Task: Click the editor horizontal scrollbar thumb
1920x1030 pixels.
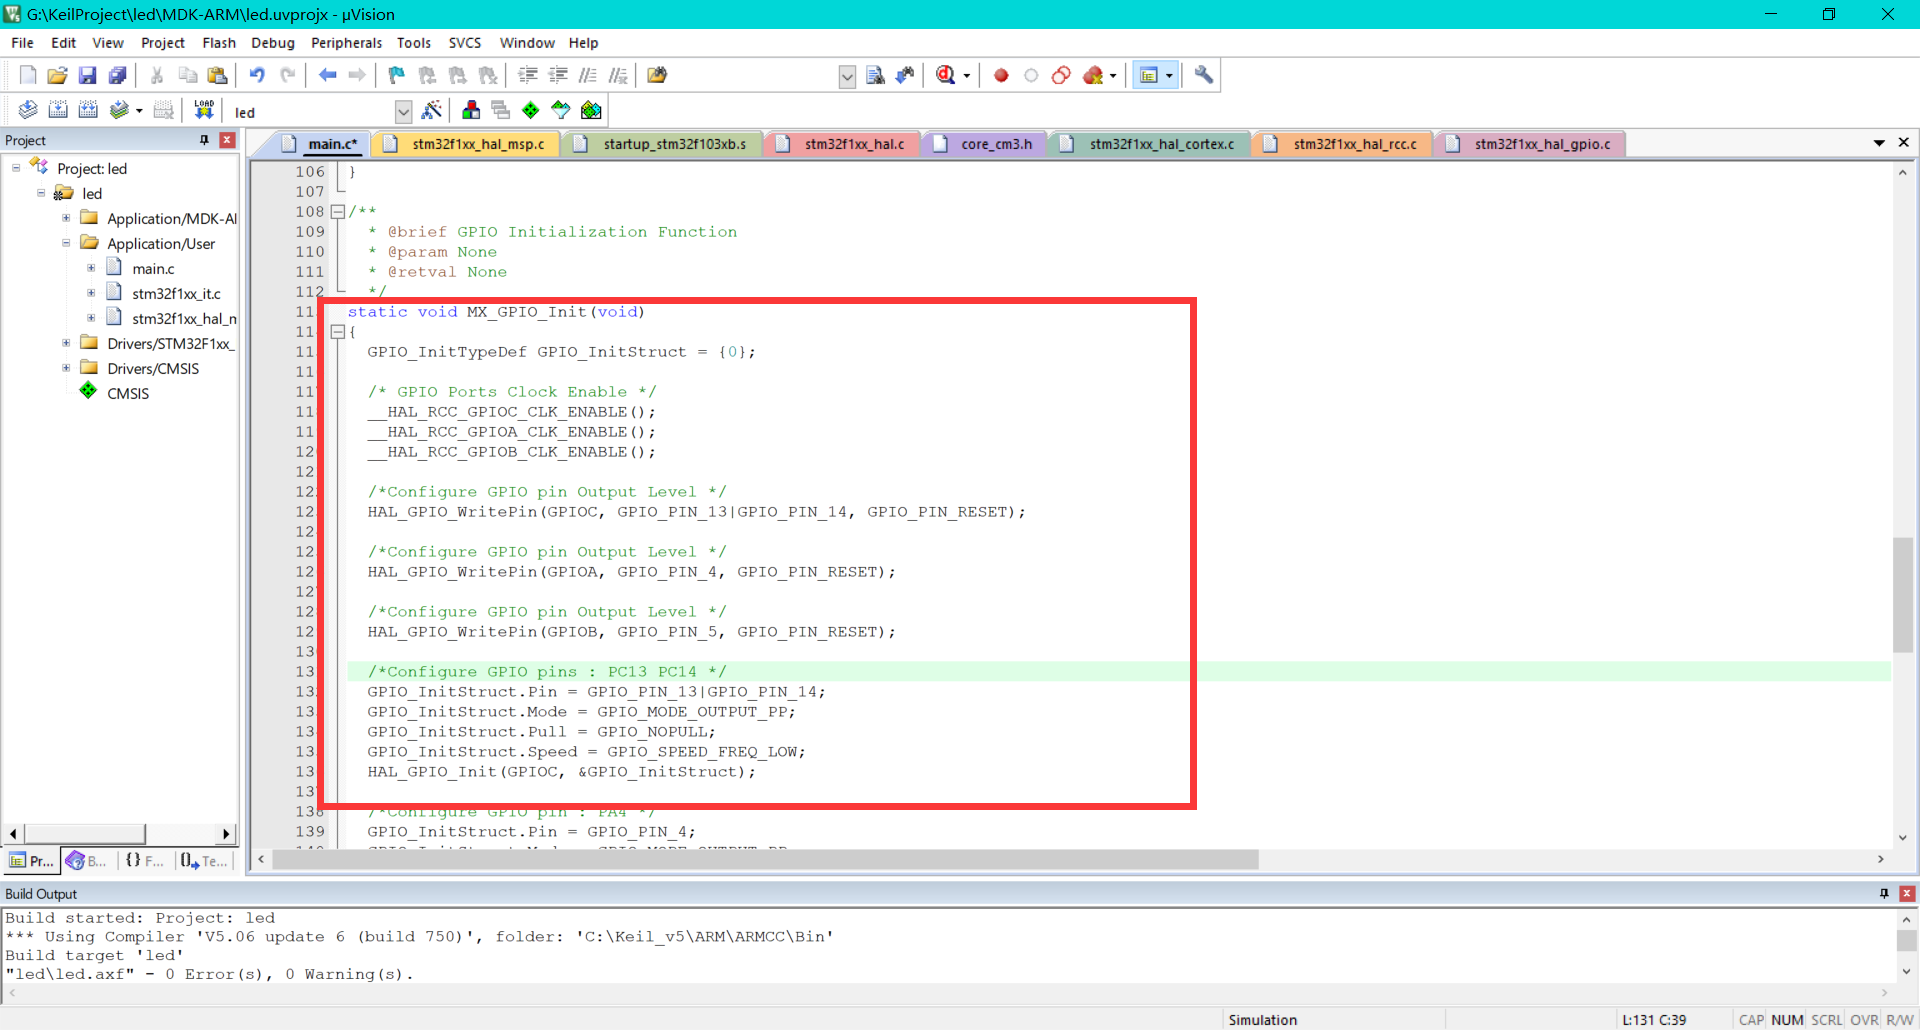Action: click(765, 859)
